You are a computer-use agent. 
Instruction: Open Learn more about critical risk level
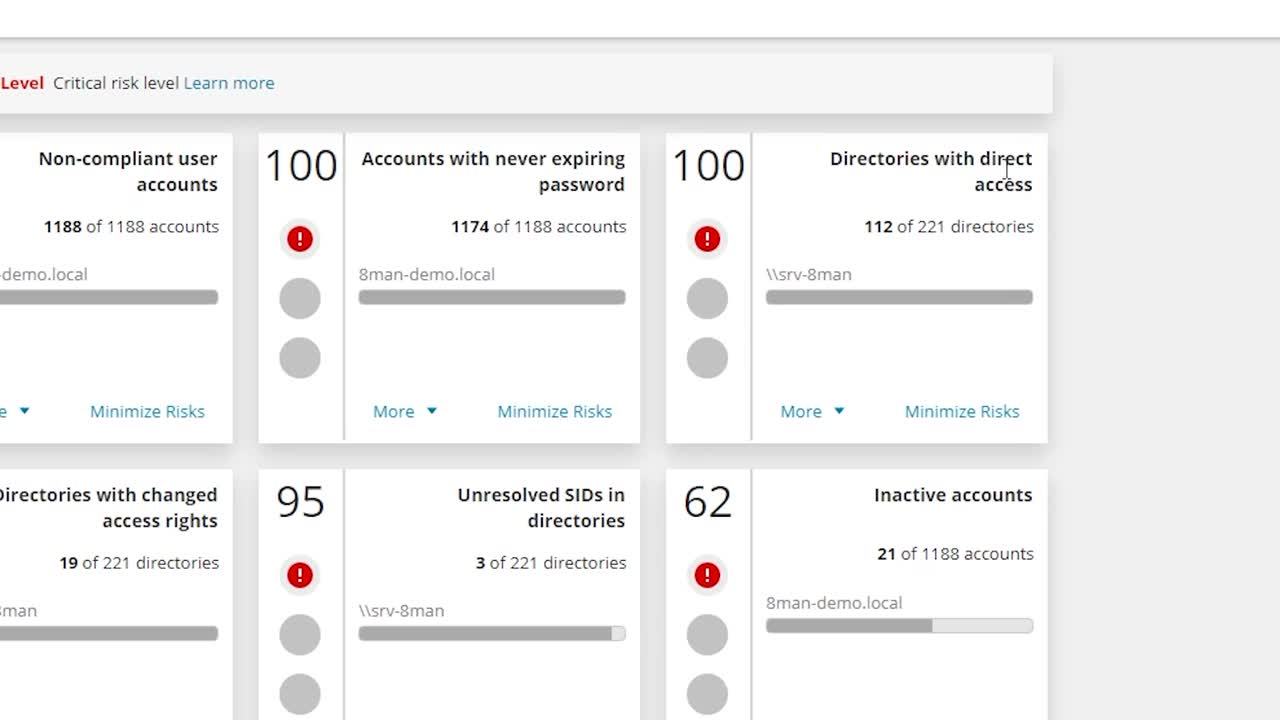click(229, 83)
